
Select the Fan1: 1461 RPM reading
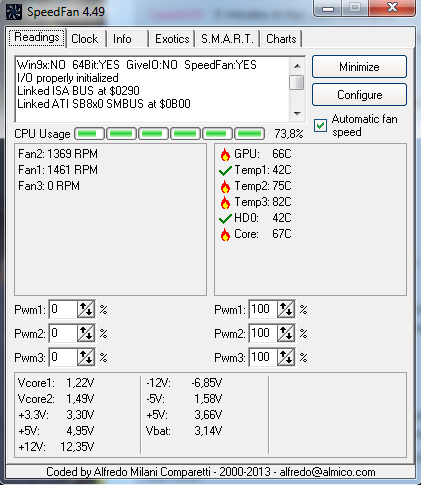tap(58, 170)
